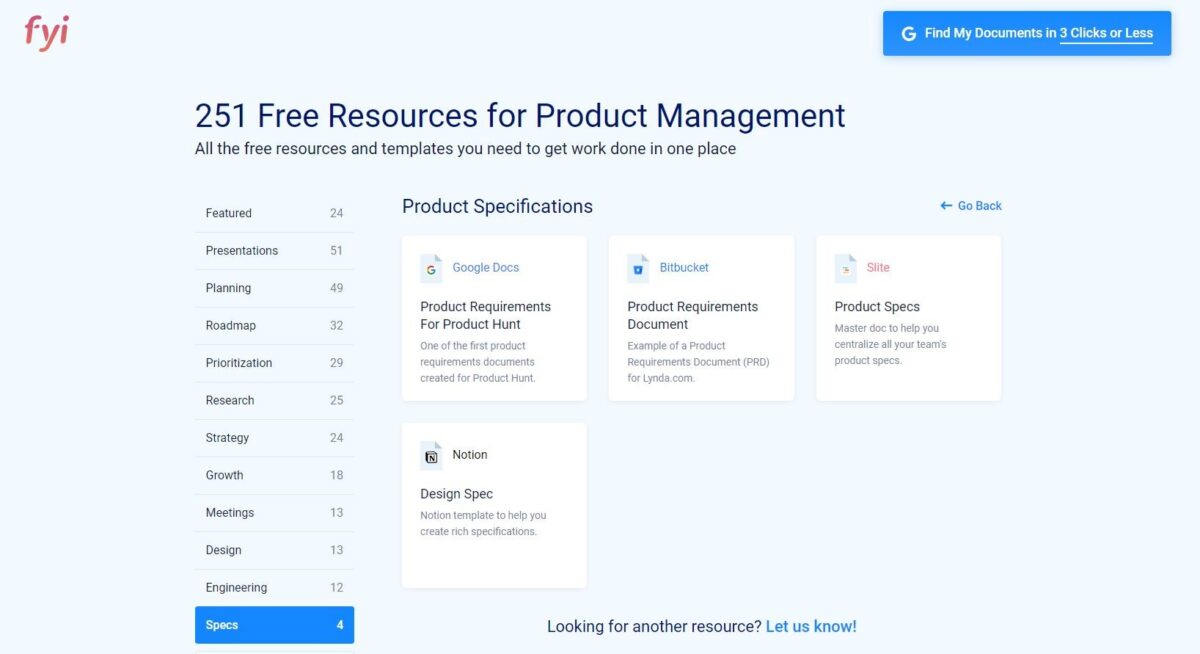Click the '251 Free Resources' page heading
1200x654 pixels.
click(x=520, y=116)
